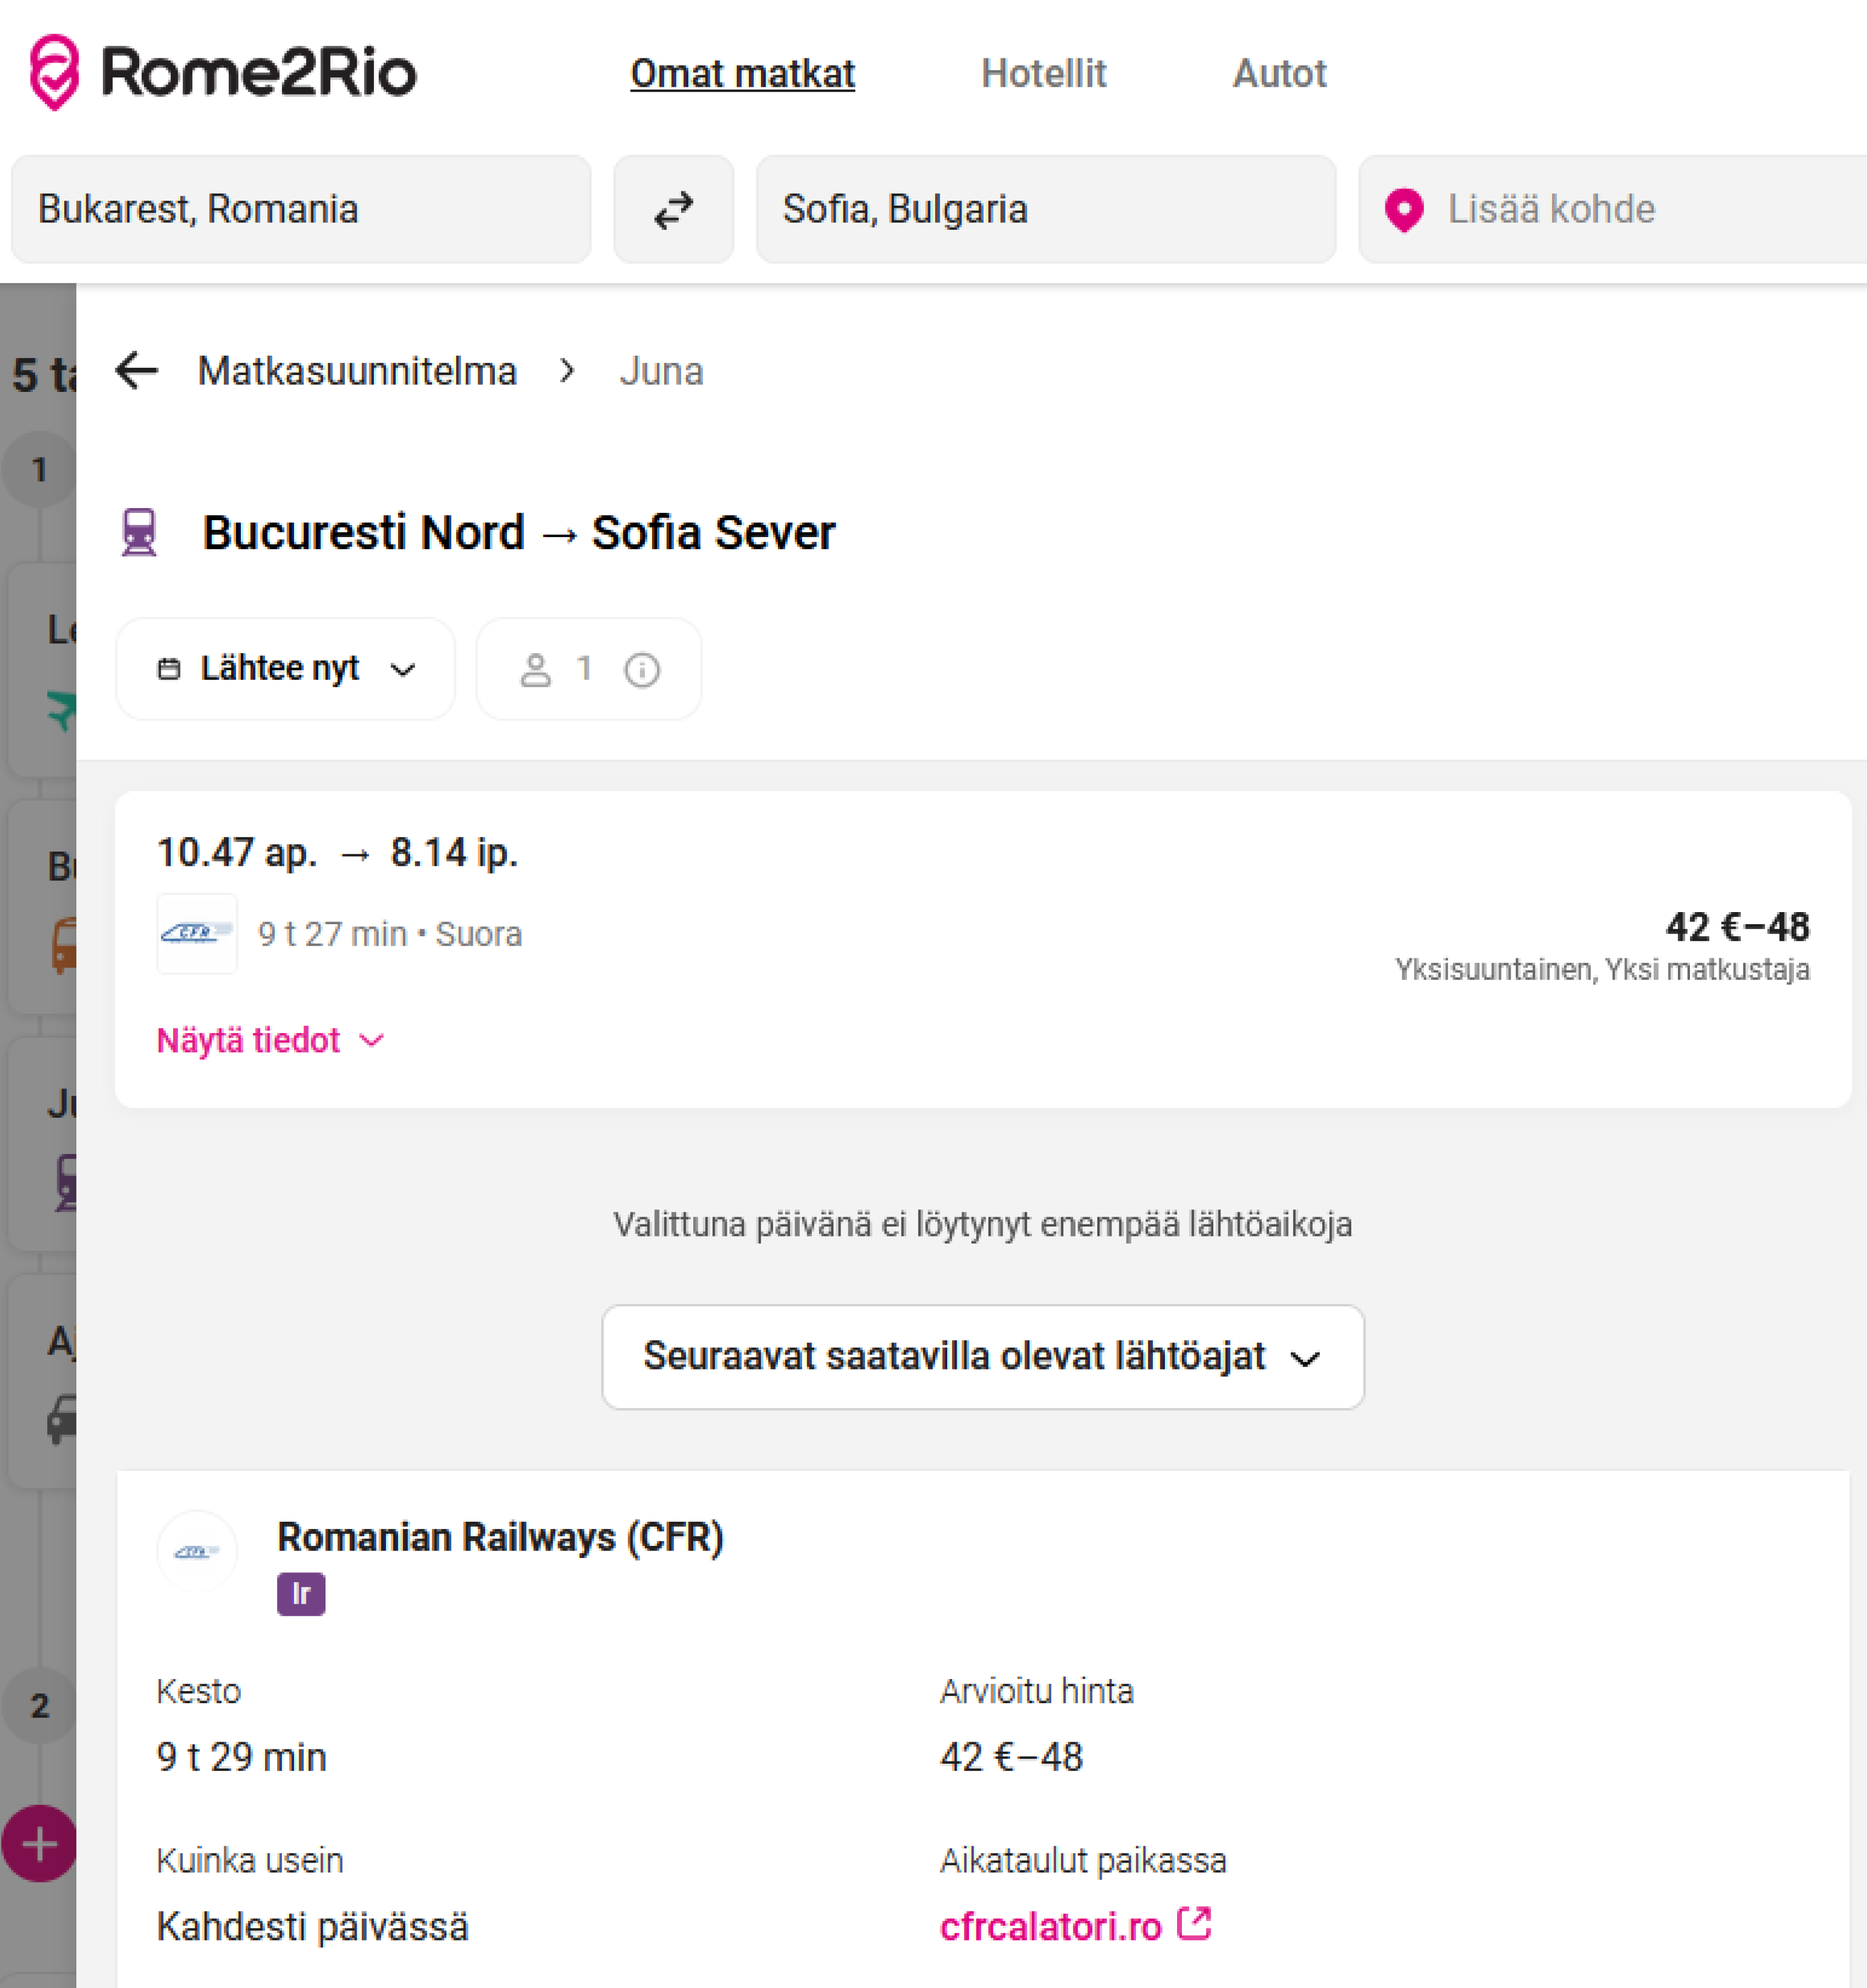This screenshot has width=1867, height=1988.
Task: Click the Lisää kohde destination field
Action: (1600, 210)
